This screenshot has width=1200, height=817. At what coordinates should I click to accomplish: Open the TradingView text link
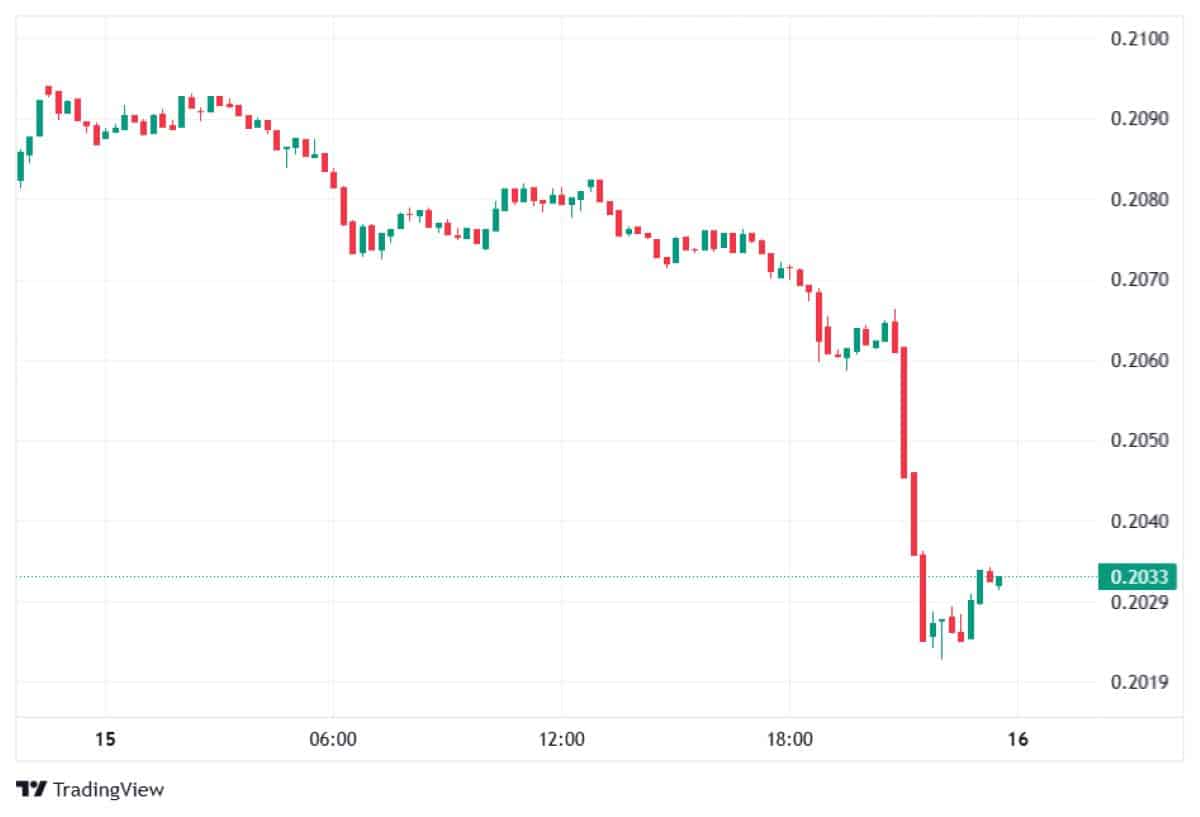point(108,789)
